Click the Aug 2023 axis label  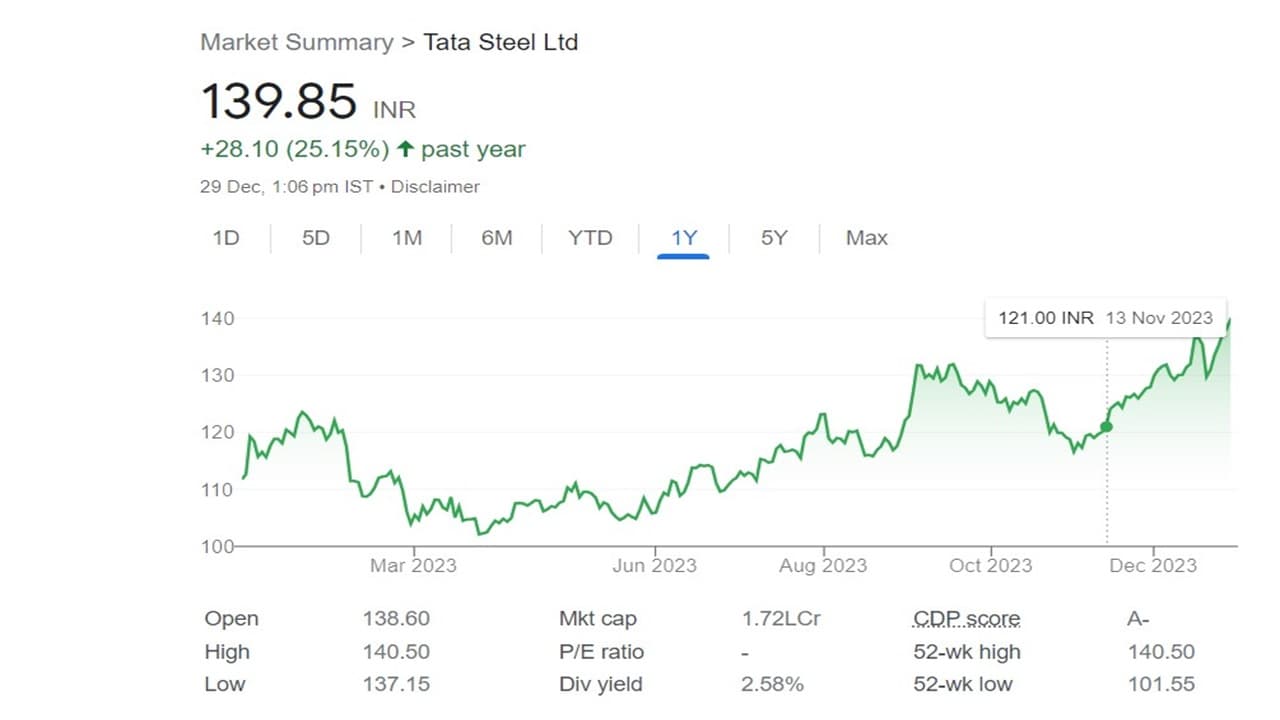coord(823,565)
